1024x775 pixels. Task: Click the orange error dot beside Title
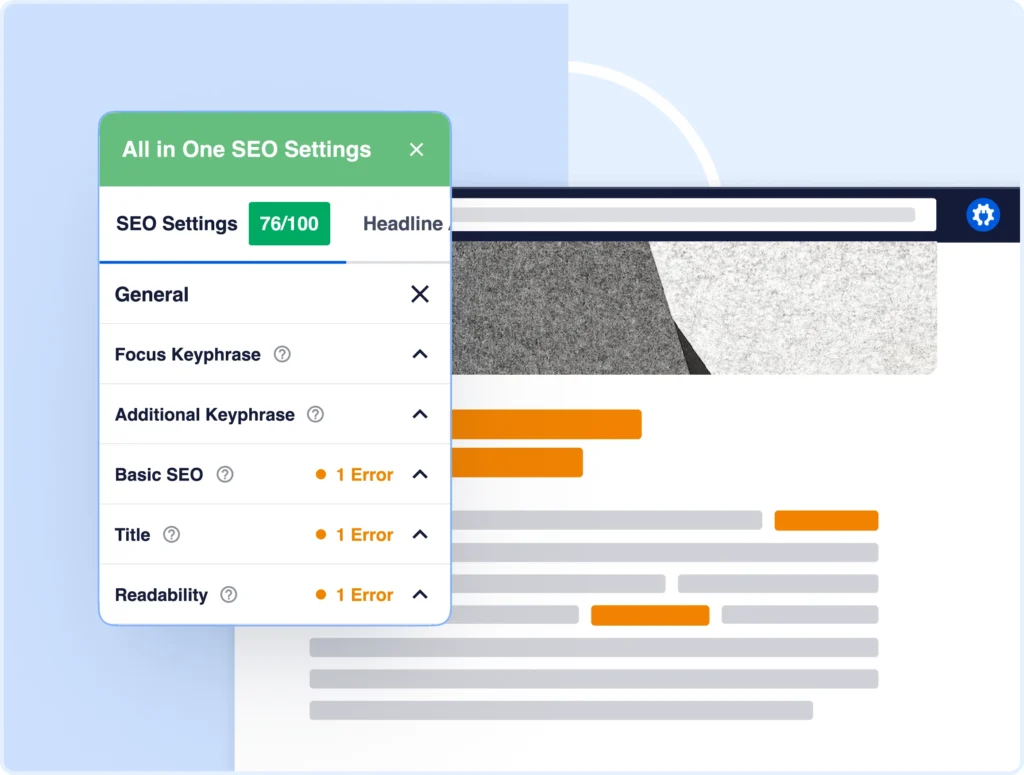pyautogui.click(x=322, y=534)
